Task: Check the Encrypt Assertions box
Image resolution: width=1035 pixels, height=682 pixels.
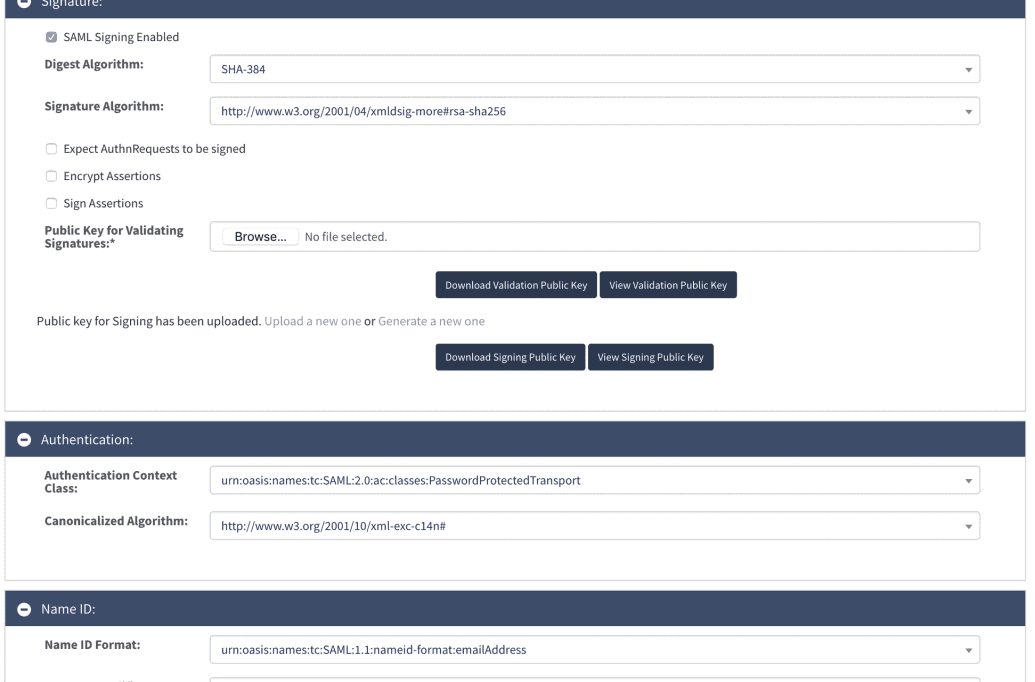Action: click(x=51, y=176)
